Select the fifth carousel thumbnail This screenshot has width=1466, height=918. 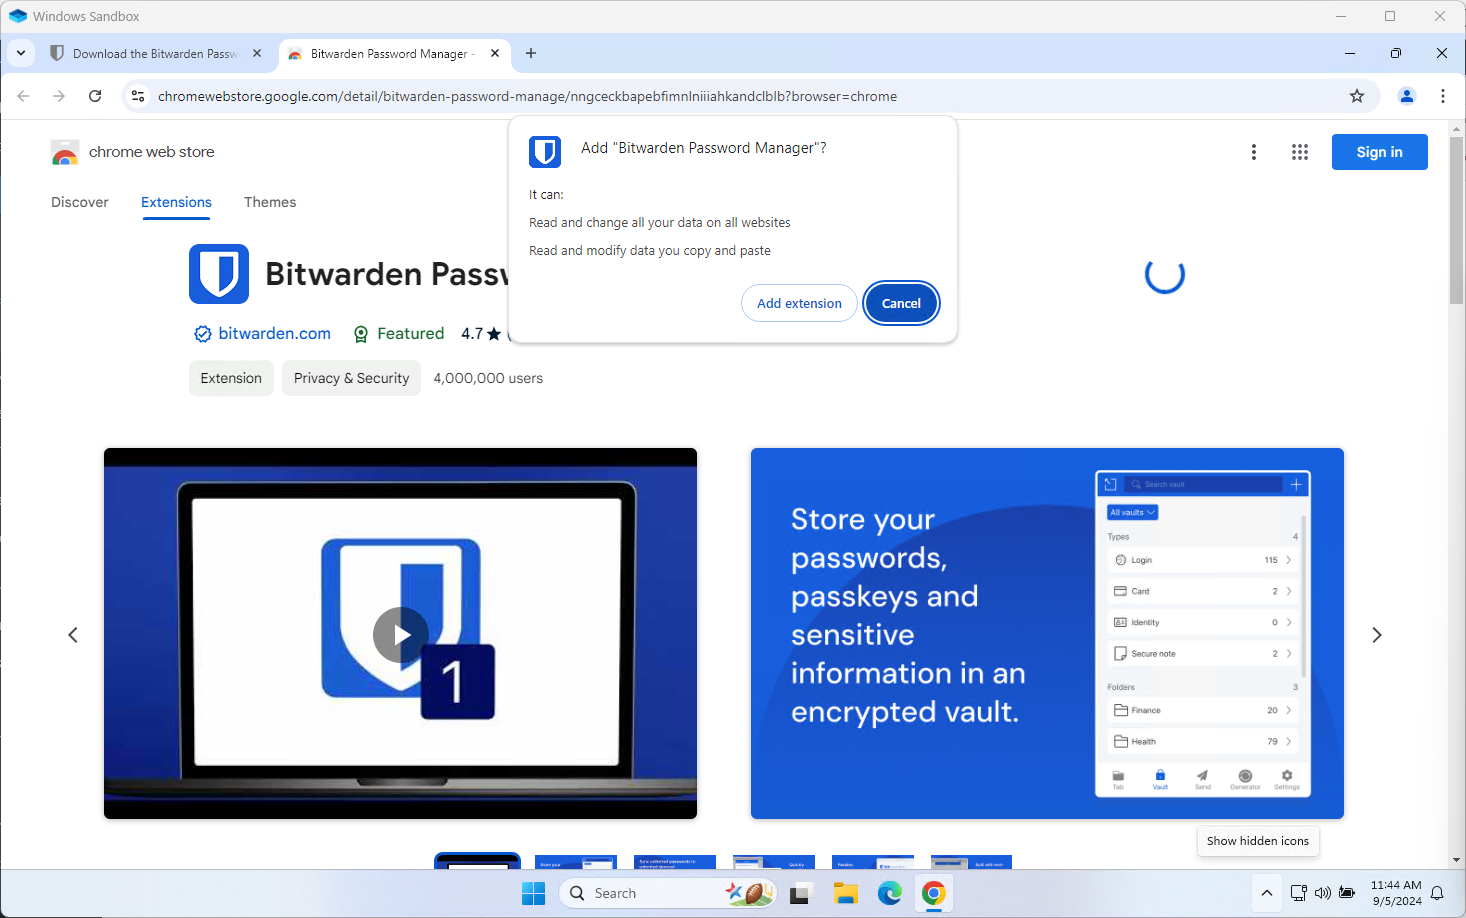[873, 862]
